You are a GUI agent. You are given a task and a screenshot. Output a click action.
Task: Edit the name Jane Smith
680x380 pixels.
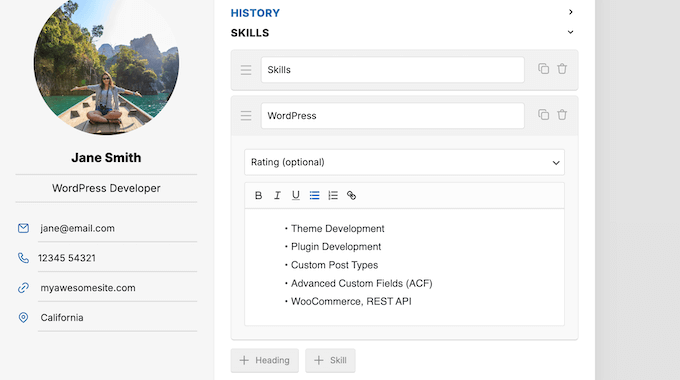coord(106,157)
